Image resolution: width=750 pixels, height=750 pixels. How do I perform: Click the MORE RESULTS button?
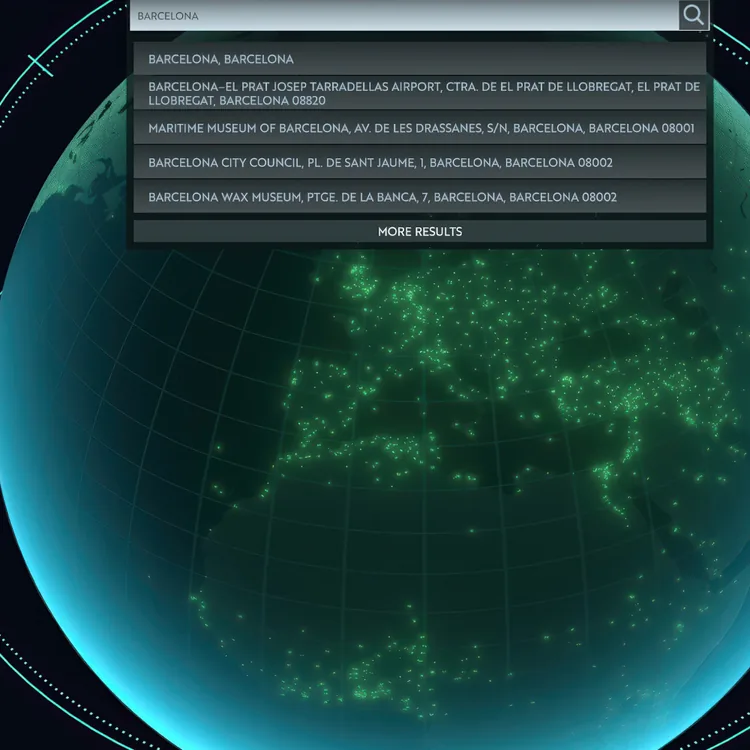point(420,232)
